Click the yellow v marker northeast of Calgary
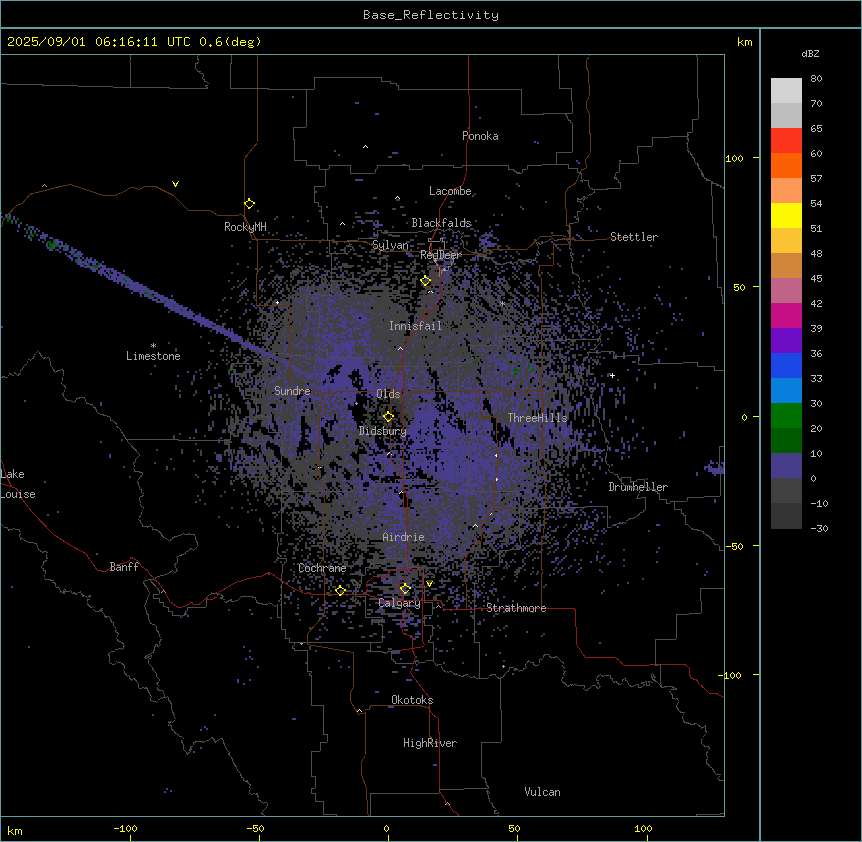The image size is (862, 842). pyautogui.click(x=429, y=584)
